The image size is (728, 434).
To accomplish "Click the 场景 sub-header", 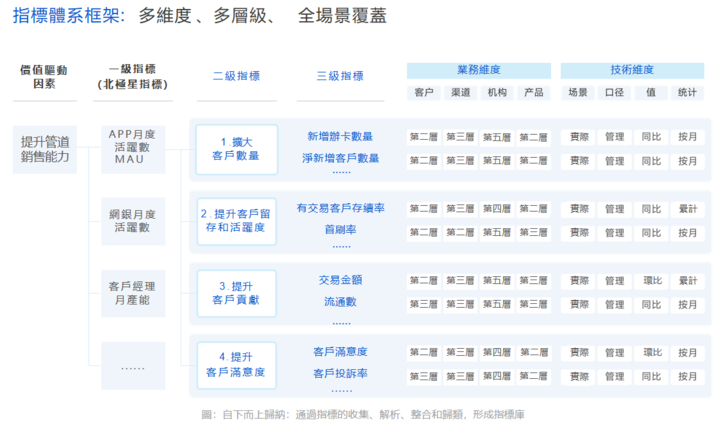I will 578,92.
